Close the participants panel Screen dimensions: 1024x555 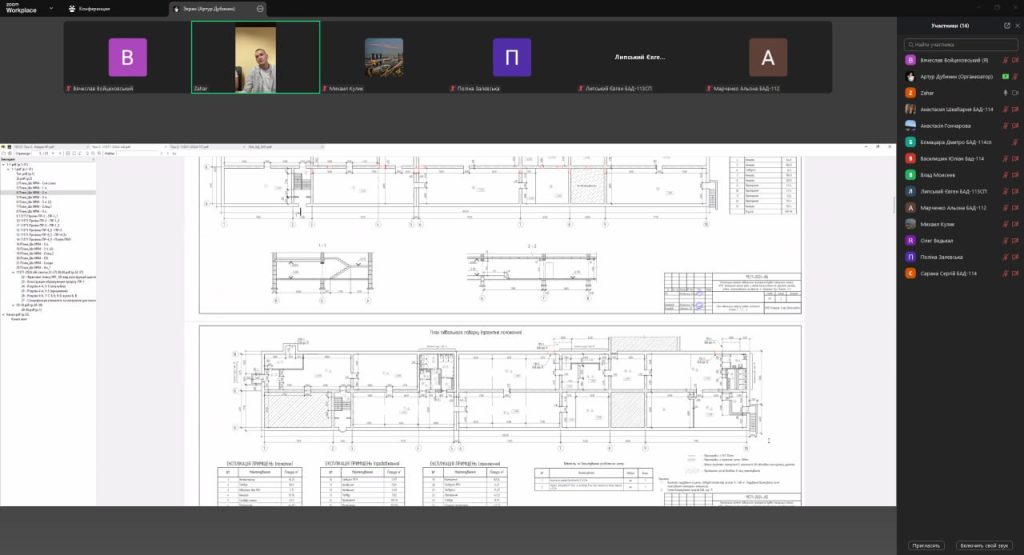tap(1017, 25)
